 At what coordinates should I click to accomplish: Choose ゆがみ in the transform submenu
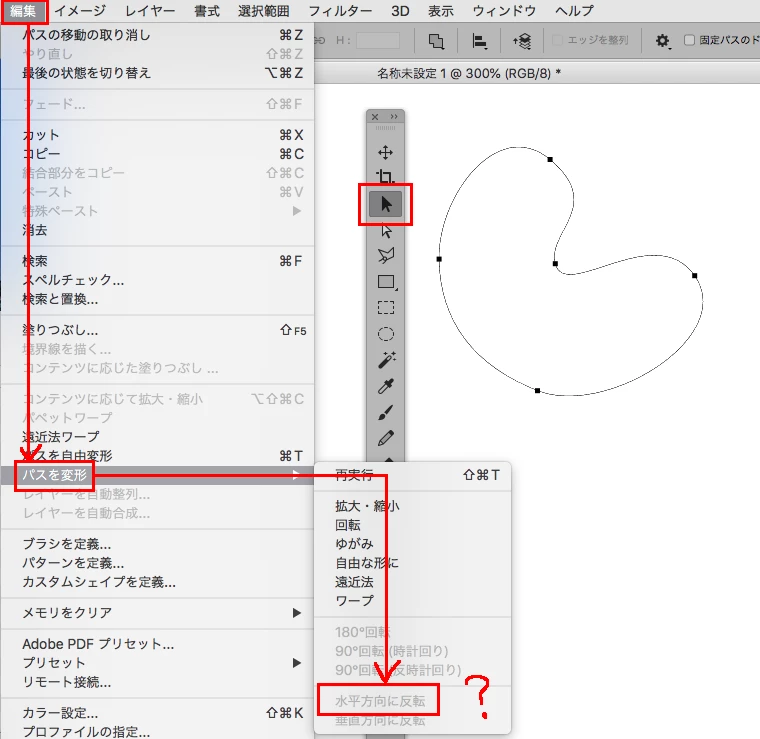tap(412, 544)
